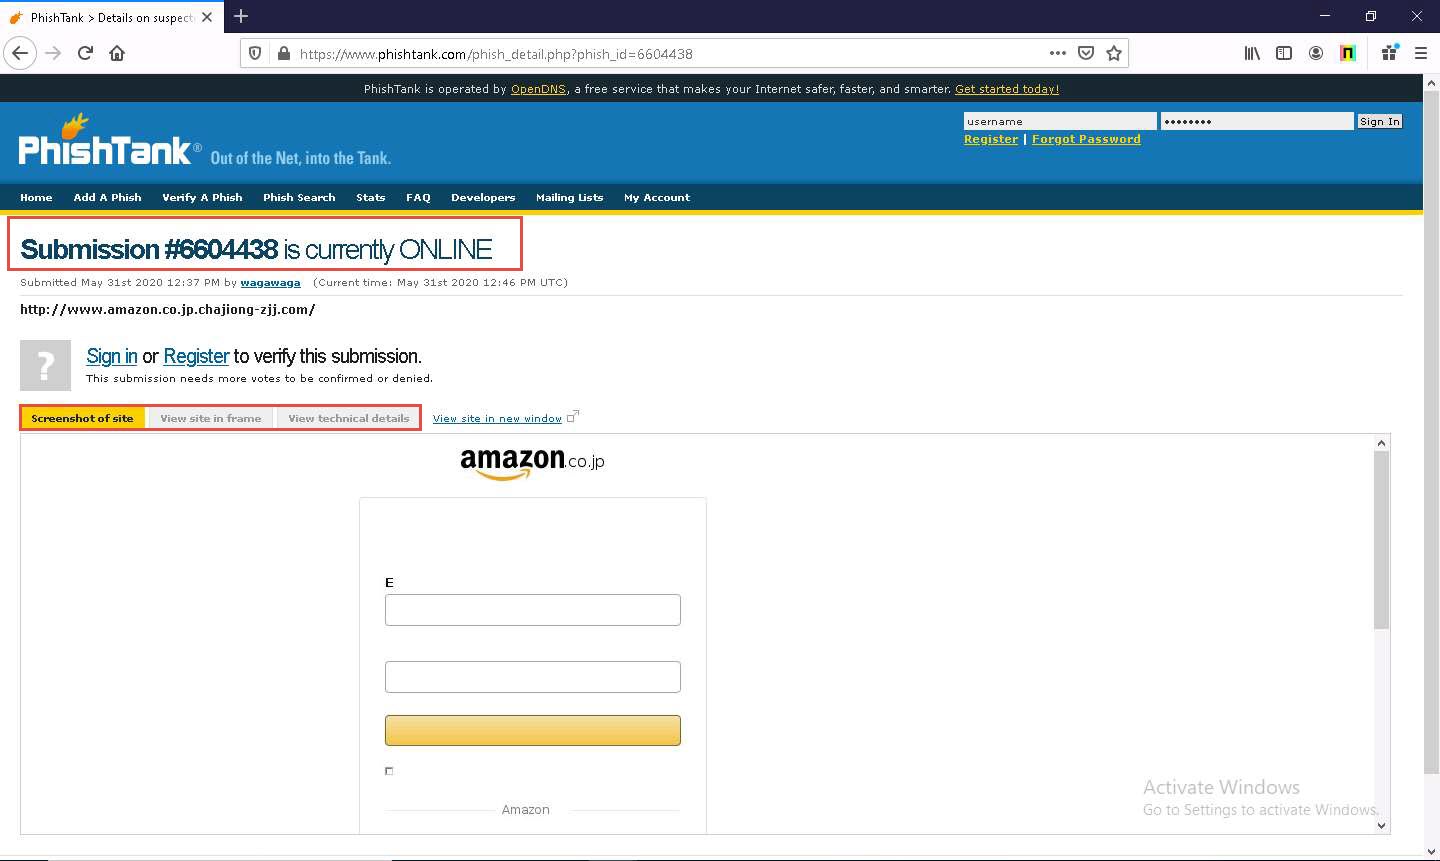Click first Amazon form input field
This screenshot has width=1440, height=861.
point(533,610)
